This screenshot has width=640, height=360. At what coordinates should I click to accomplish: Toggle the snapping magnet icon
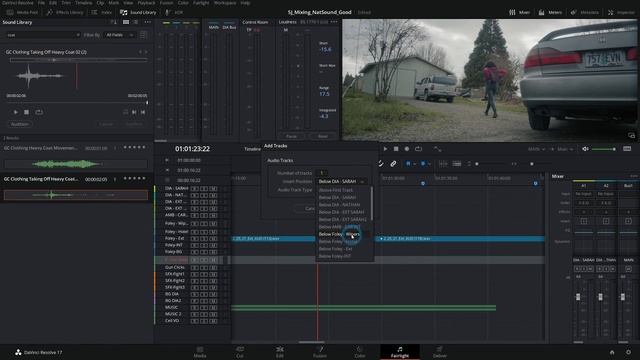tap(380, 164)
